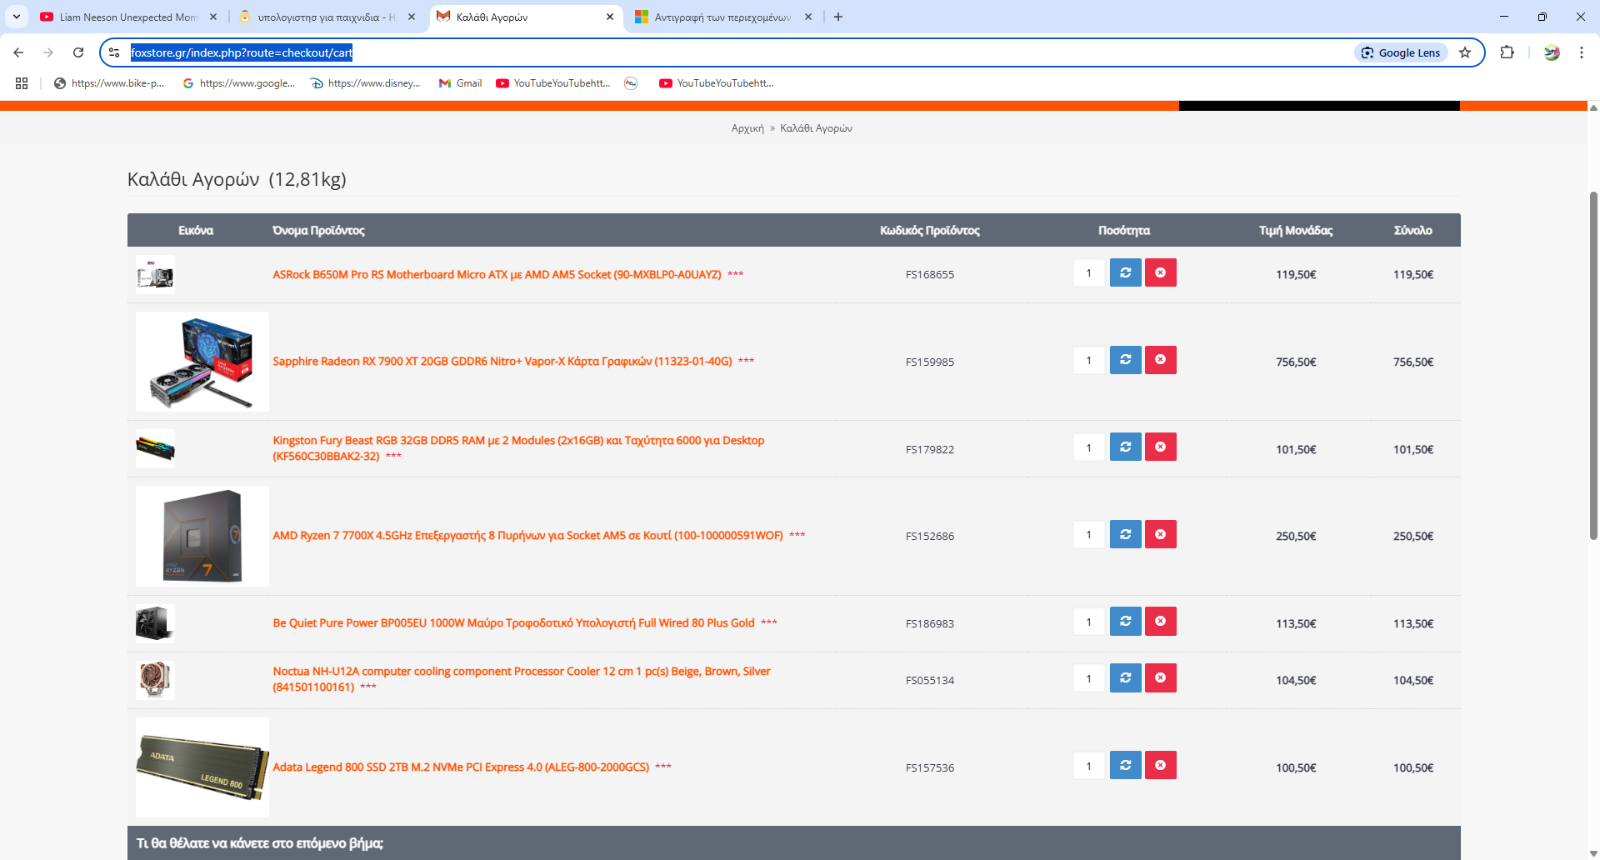This screenshot has height=860, width=1600.
Task: Select the 756,50€ unit price
Action: [x=1296, y=362]
